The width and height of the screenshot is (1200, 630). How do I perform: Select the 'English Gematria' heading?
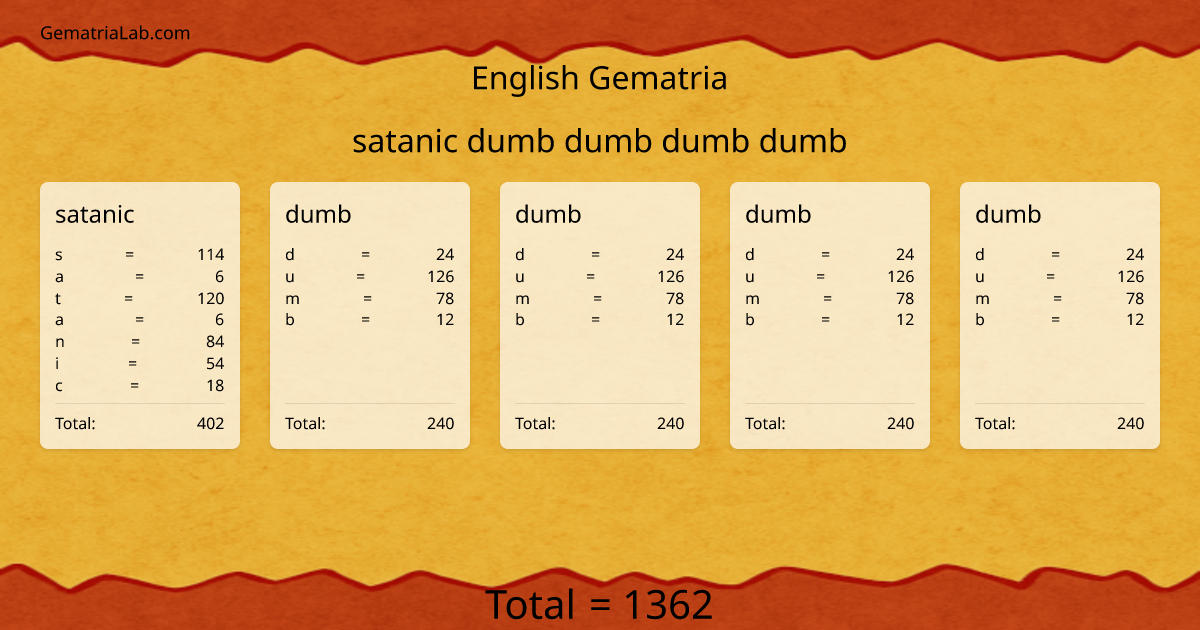[x=599, y=78]
